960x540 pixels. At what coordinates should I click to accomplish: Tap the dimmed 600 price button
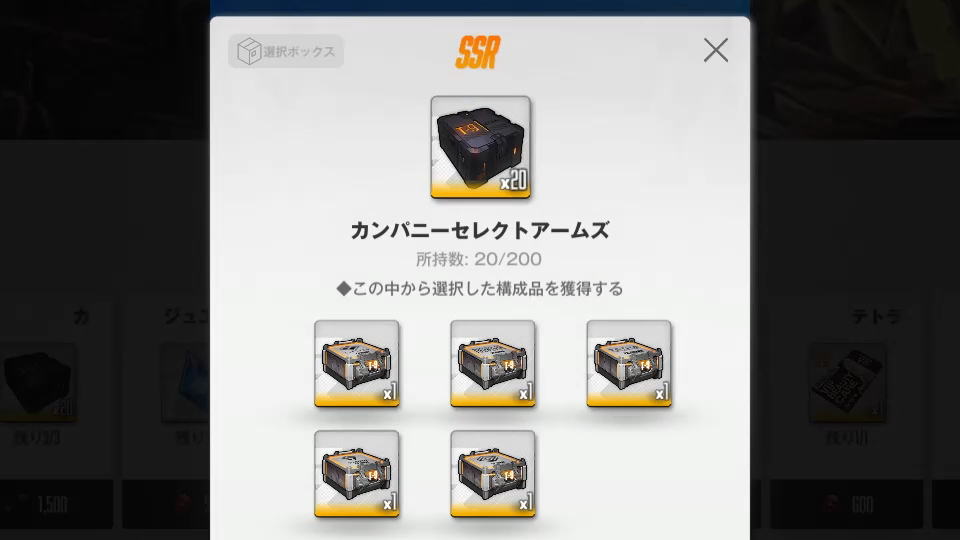pos(846,504)
